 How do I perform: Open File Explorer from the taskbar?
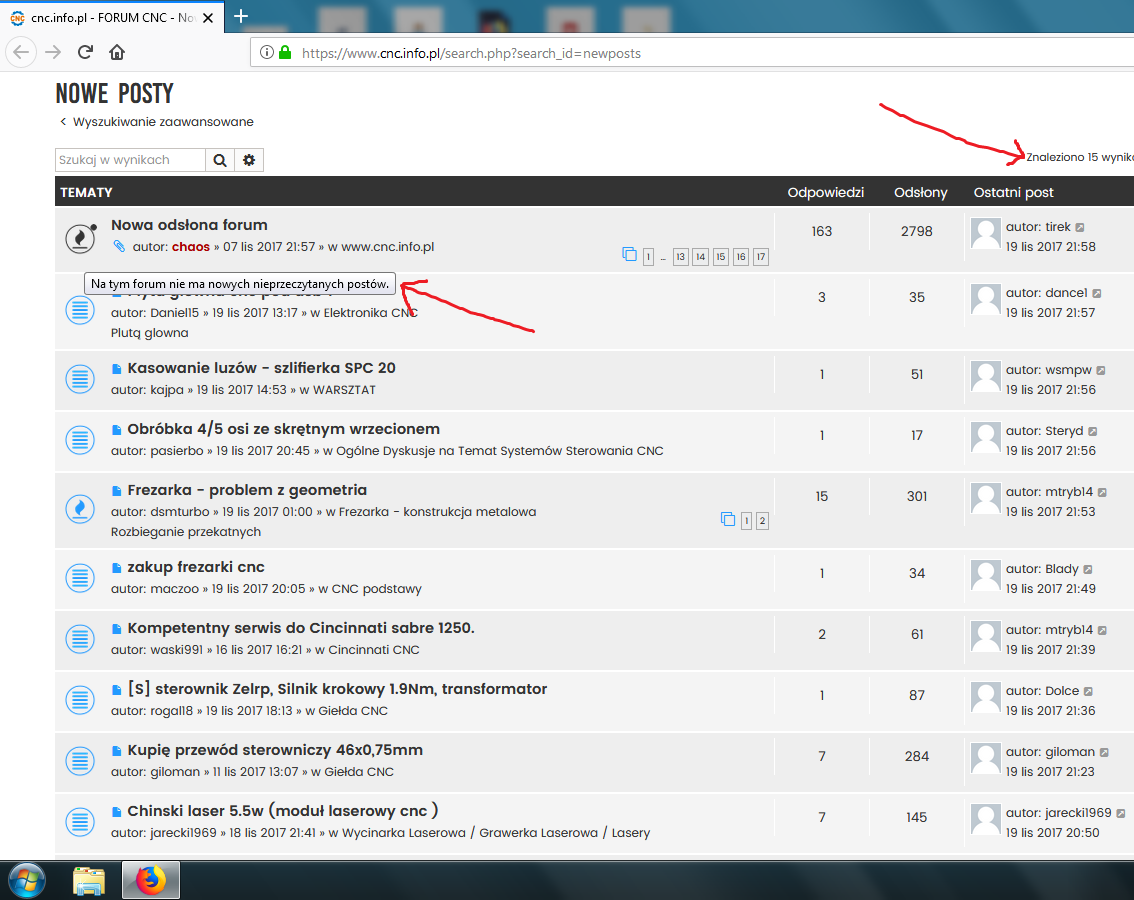[89, 880]
